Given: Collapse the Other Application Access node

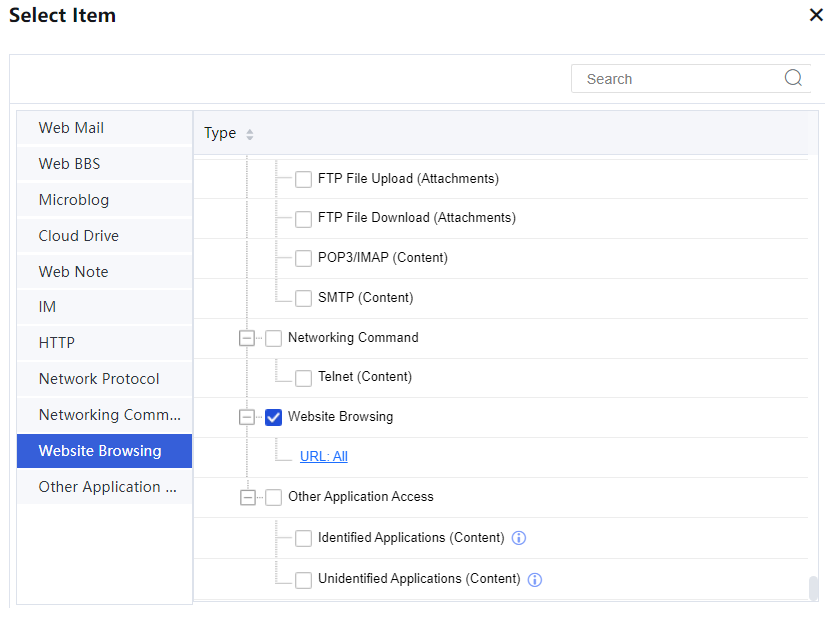Looking at the screenshot, I should point(247,497).
